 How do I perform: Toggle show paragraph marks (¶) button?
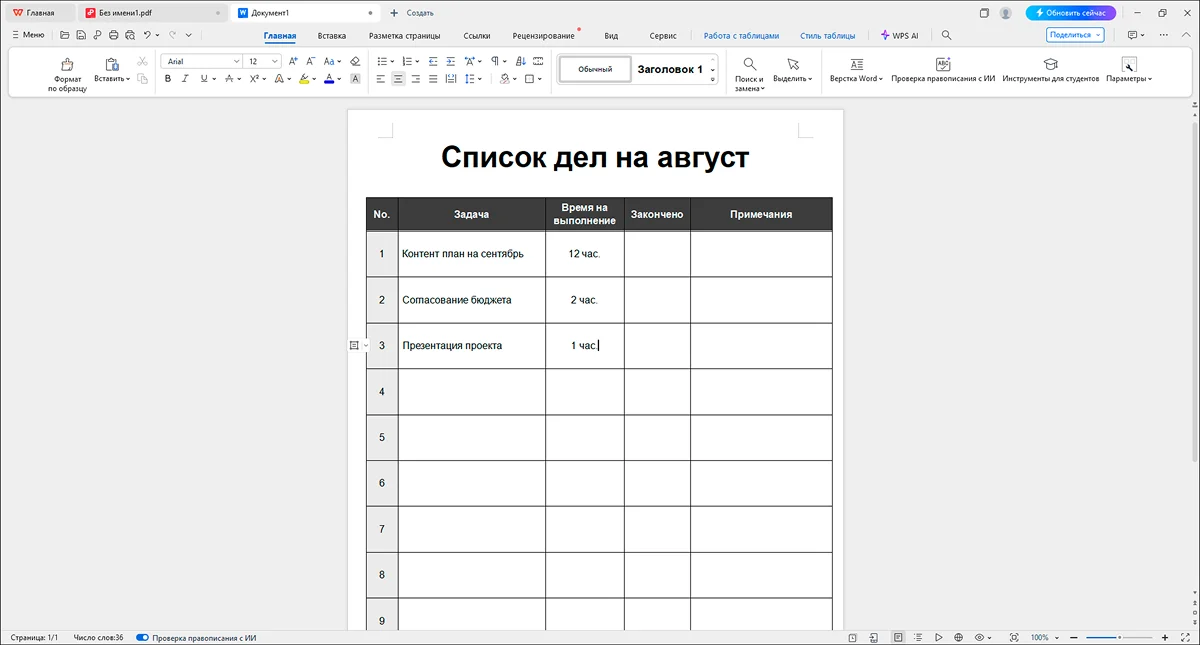494,61
